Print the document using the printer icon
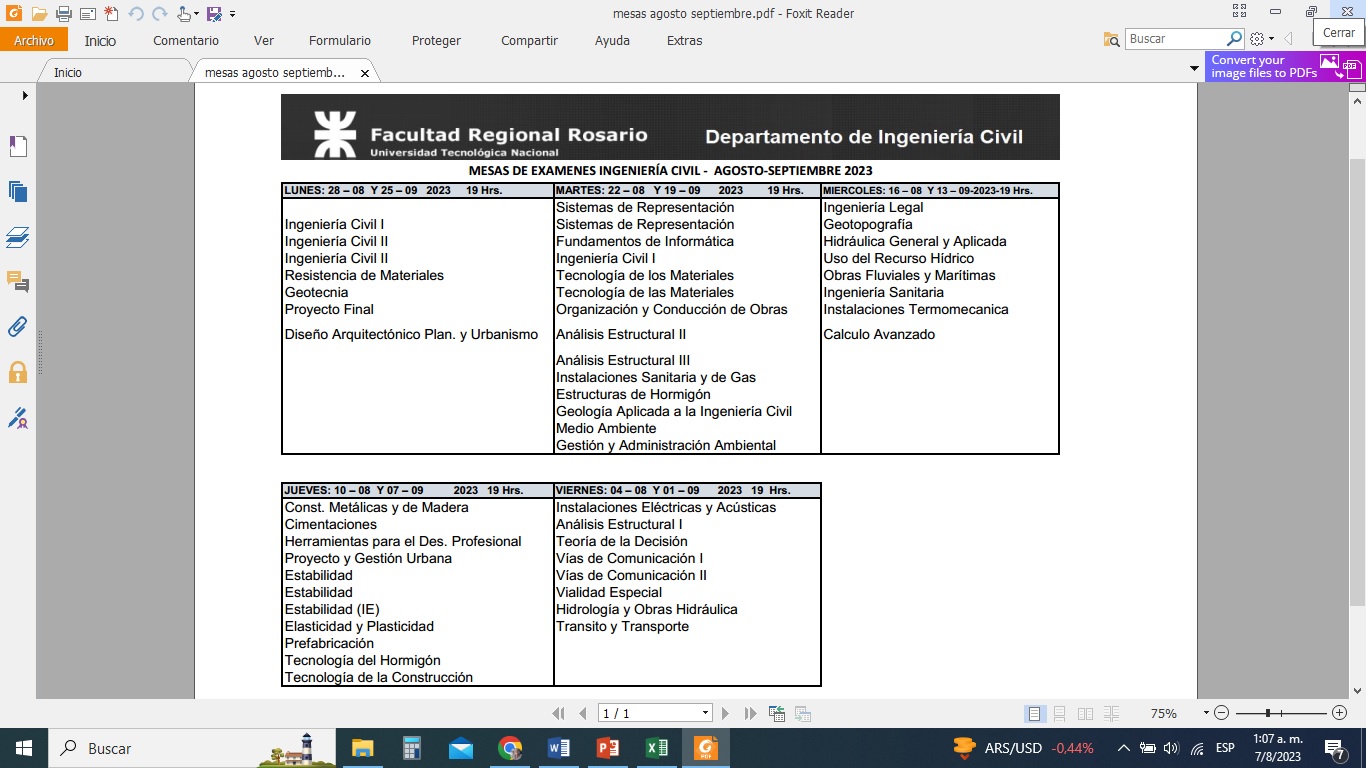Image resolution: width=1366 pixels, height=768 pixels. [63, 14]
